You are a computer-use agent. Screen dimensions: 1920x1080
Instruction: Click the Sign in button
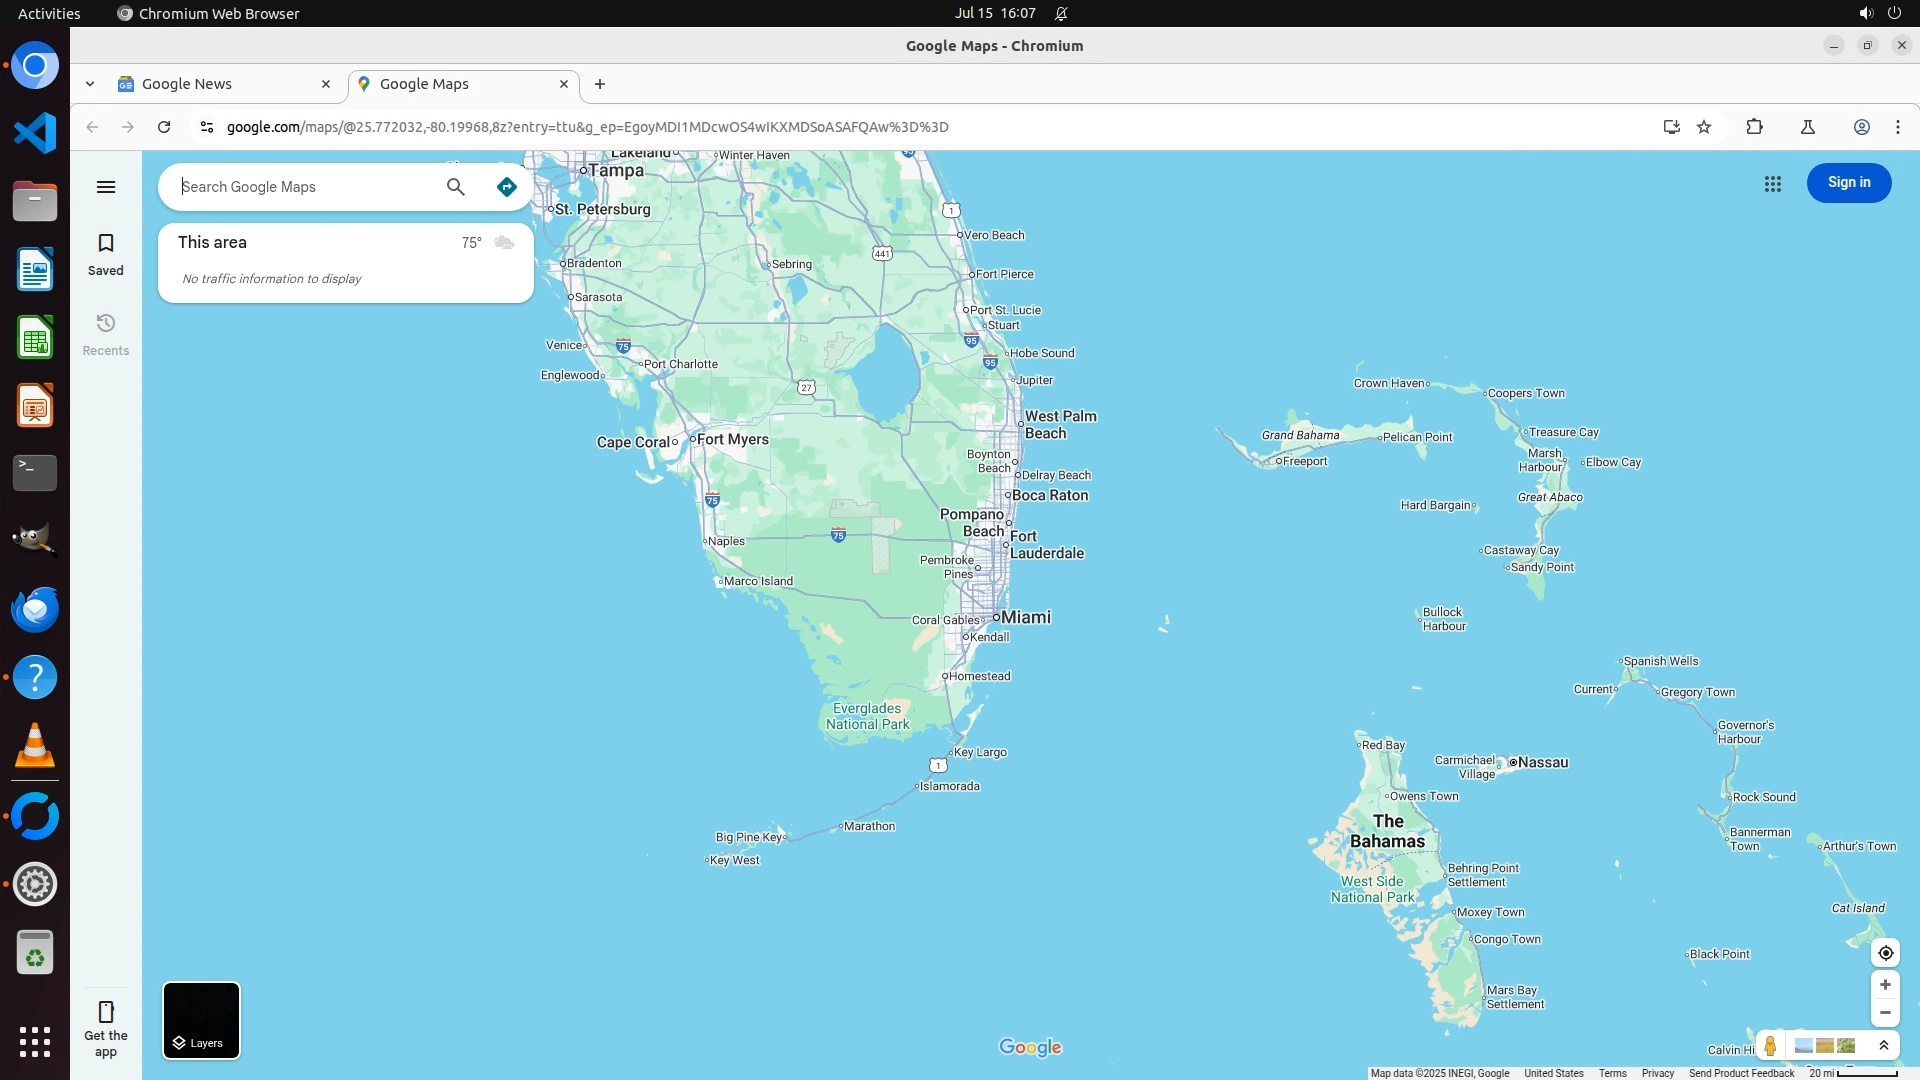pyautogui.click(x=1848, y=183)
